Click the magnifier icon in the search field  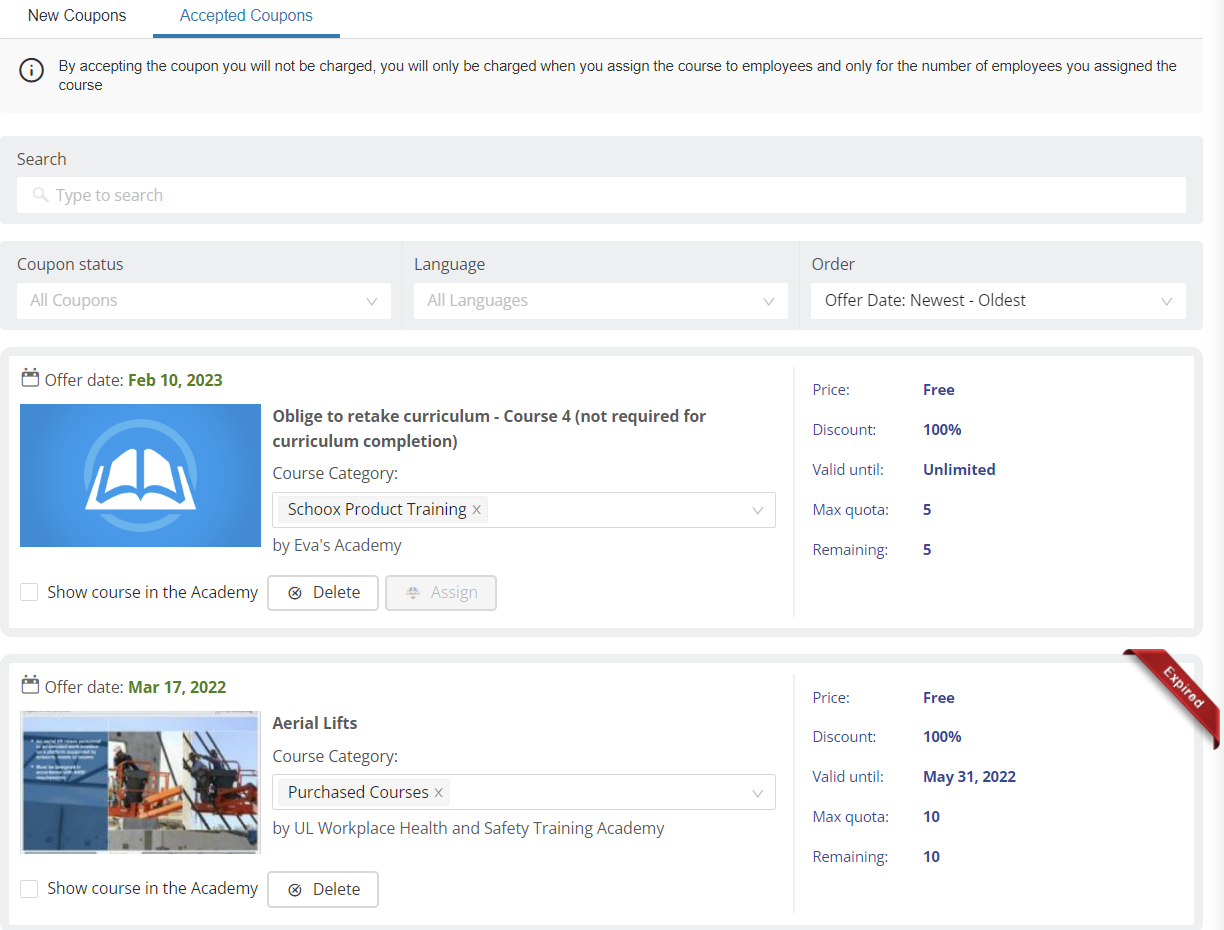[40, 195]
